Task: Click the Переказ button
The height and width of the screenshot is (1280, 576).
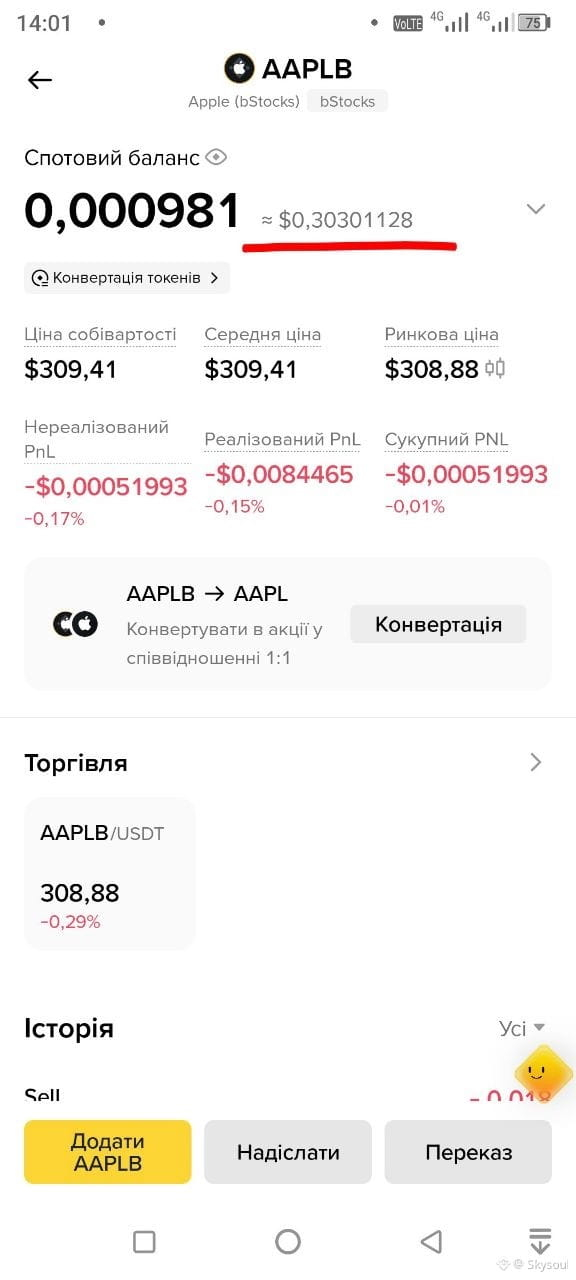Action: pyautogui.click(x=468, y=1152)
